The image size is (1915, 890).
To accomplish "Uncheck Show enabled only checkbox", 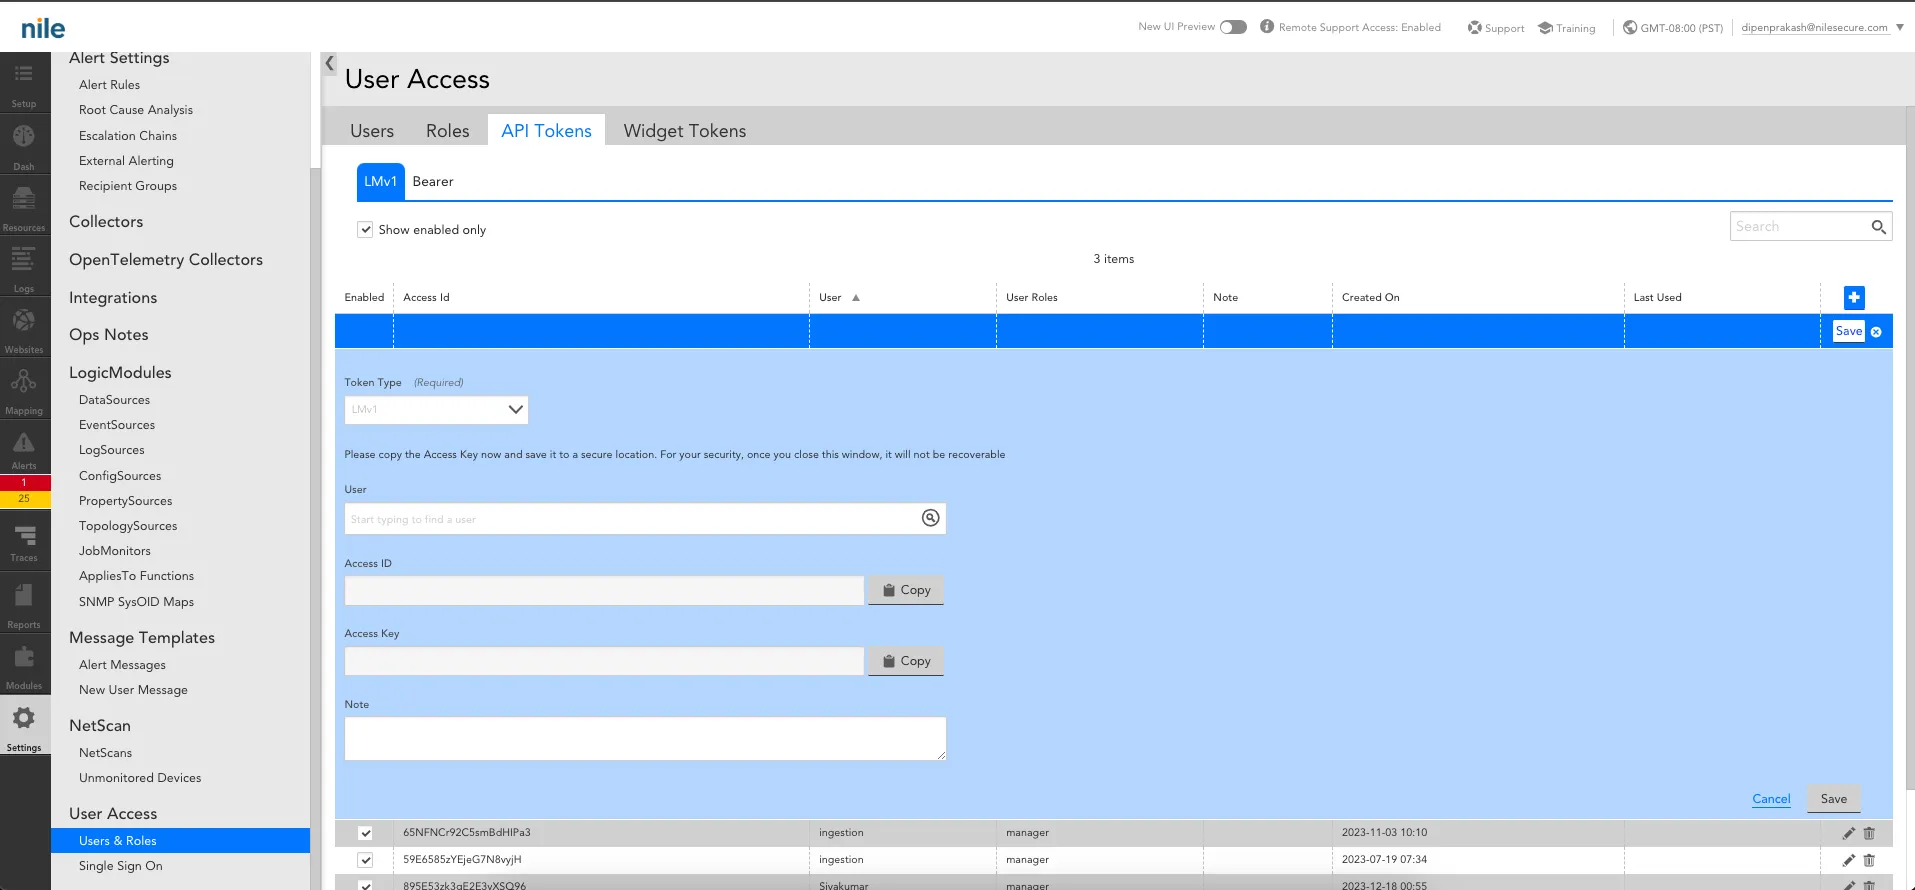I will (x=366, y=229).
